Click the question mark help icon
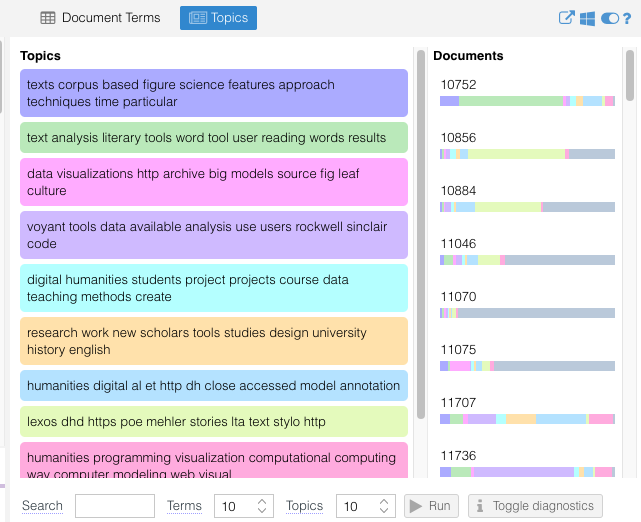This screenshot has width=641, height=522. pyautogui.click(x=627, y=18)
